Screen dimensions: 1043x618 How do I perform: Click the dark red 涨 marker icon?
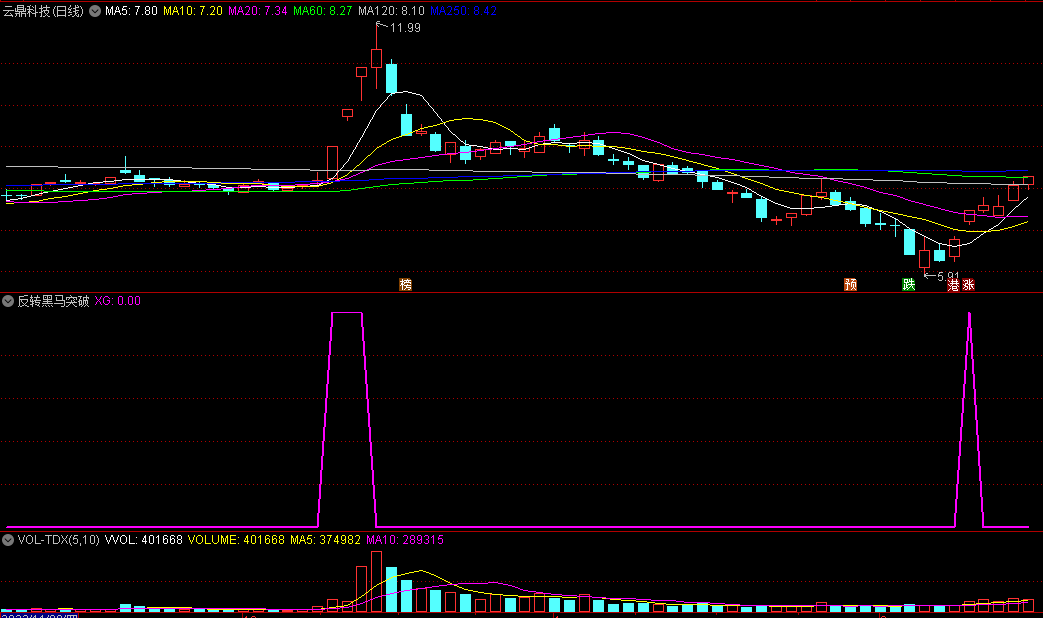click(968, 285)
